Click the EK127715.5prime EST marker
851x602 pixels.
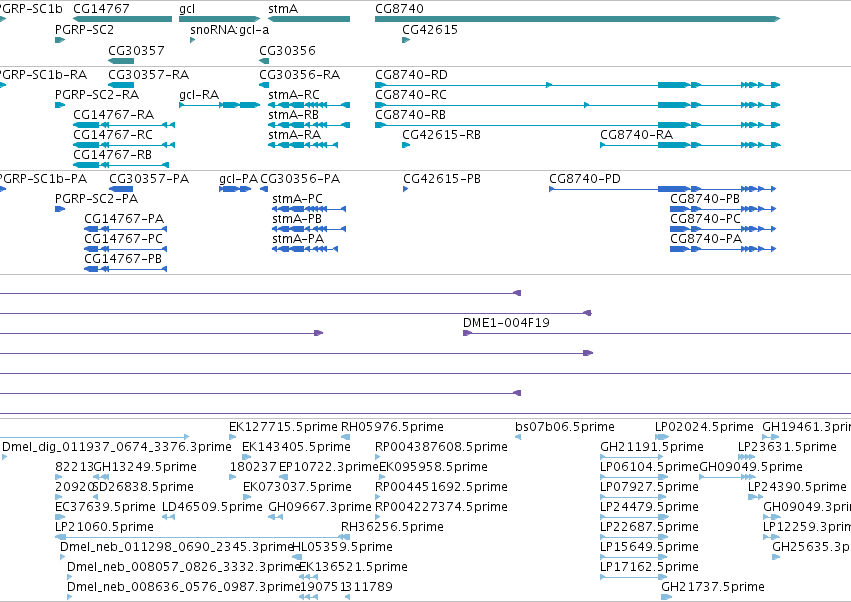click(233, 437)
